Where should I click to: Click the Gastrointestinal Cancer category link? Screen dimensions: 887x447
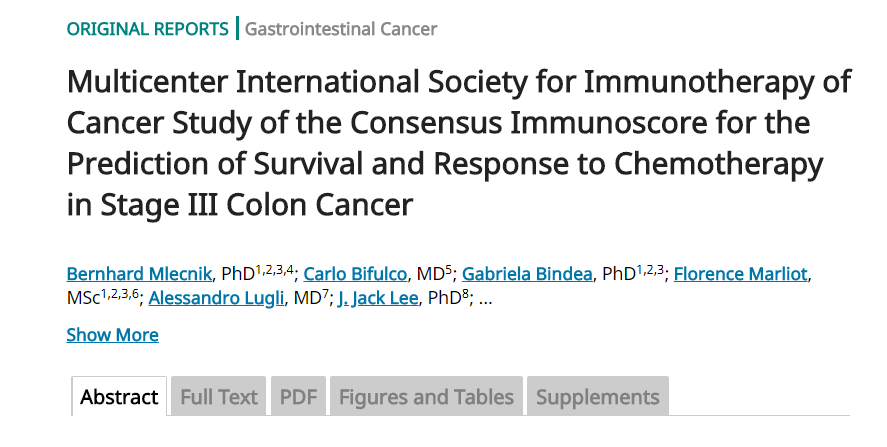341,29
